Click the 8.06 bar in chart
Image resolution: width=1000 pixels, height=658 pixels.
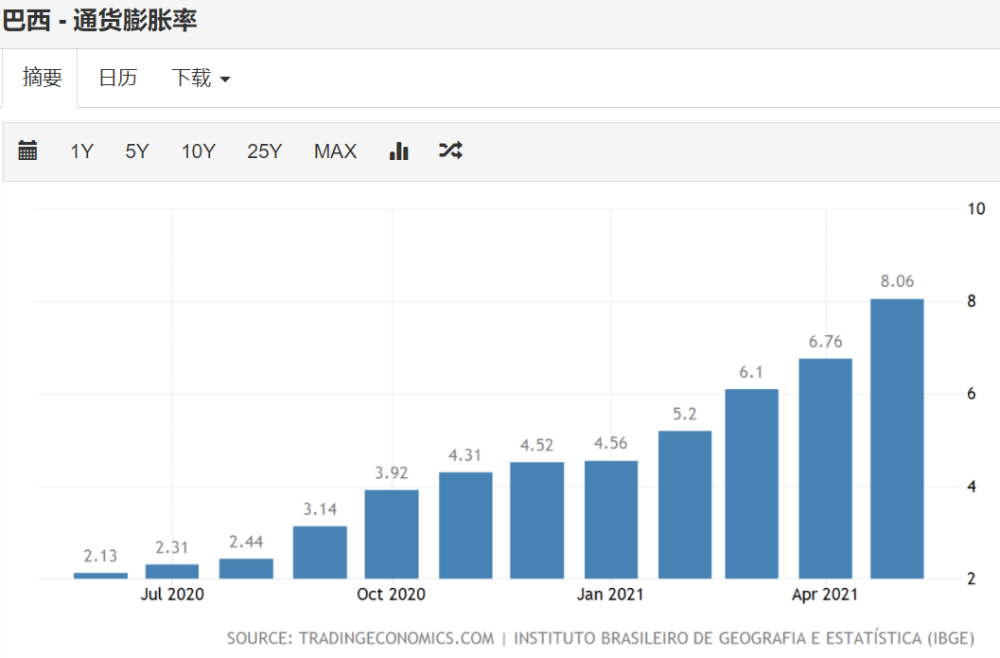click(x=897, y=439)
